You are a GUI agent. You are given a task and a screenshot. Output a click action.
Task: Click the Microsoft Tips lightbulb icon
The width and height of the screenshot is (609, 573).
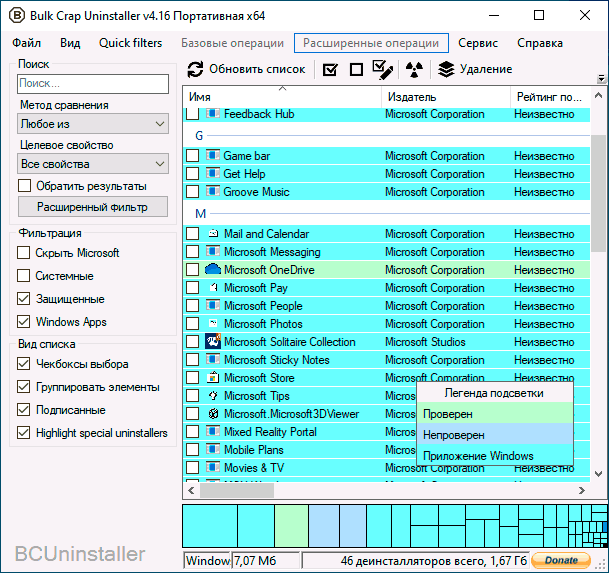click(213, 395)
